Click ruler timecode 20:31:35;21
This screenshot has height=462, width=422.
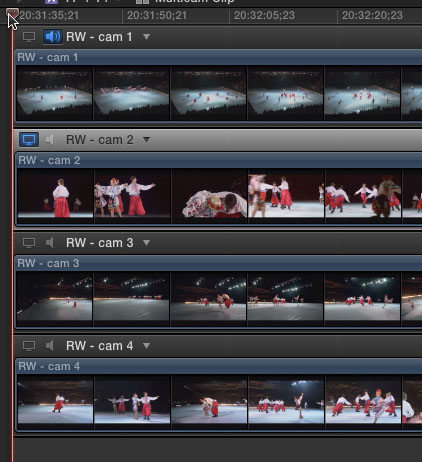pos(49,15)
